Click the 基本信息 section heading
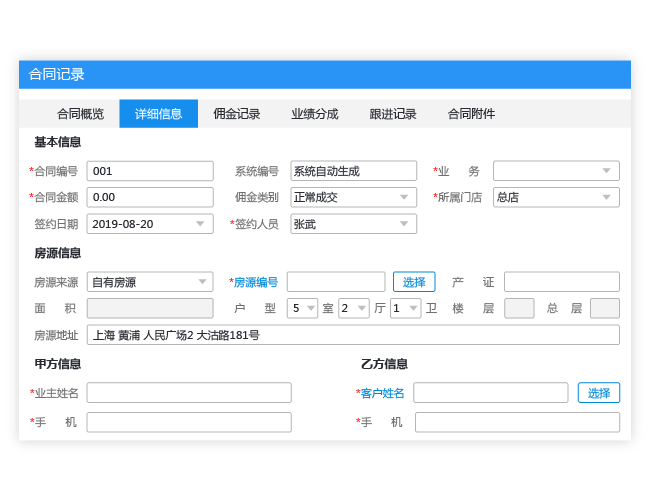Viewport: 650px width, 501px height. pos(58,142)
